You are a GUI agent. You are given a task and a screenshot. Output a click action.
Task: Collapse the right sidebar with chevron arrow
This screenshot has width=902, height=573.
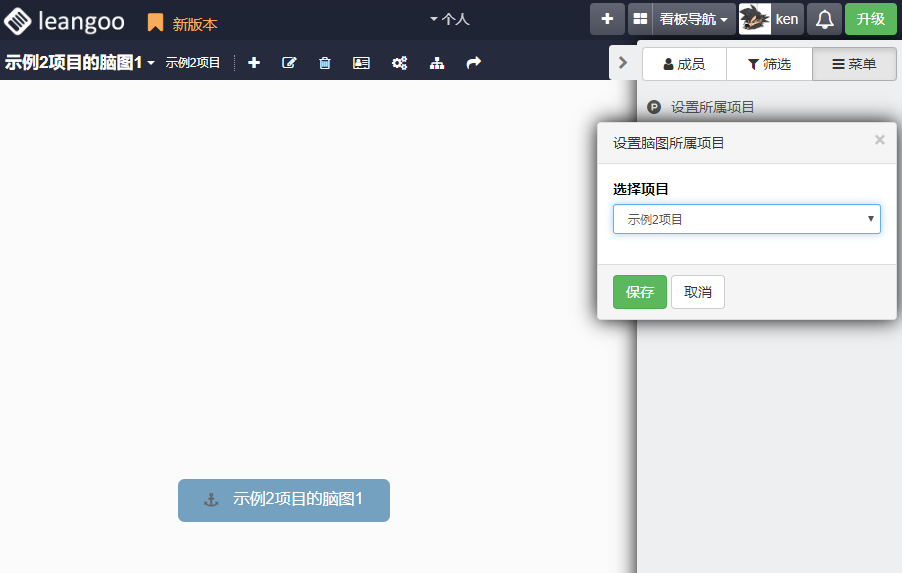tap(623, 62)
